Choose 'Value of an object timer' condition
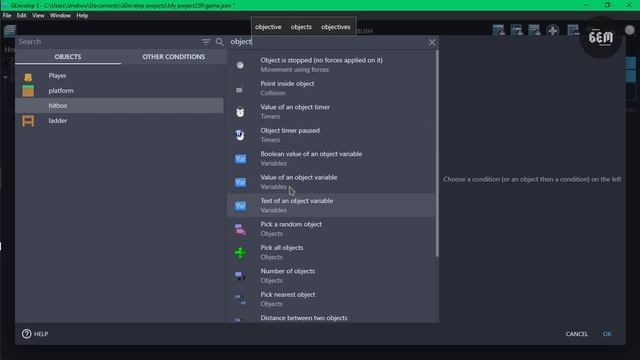This screenshot has height=360, width=640. click(331, 111)
